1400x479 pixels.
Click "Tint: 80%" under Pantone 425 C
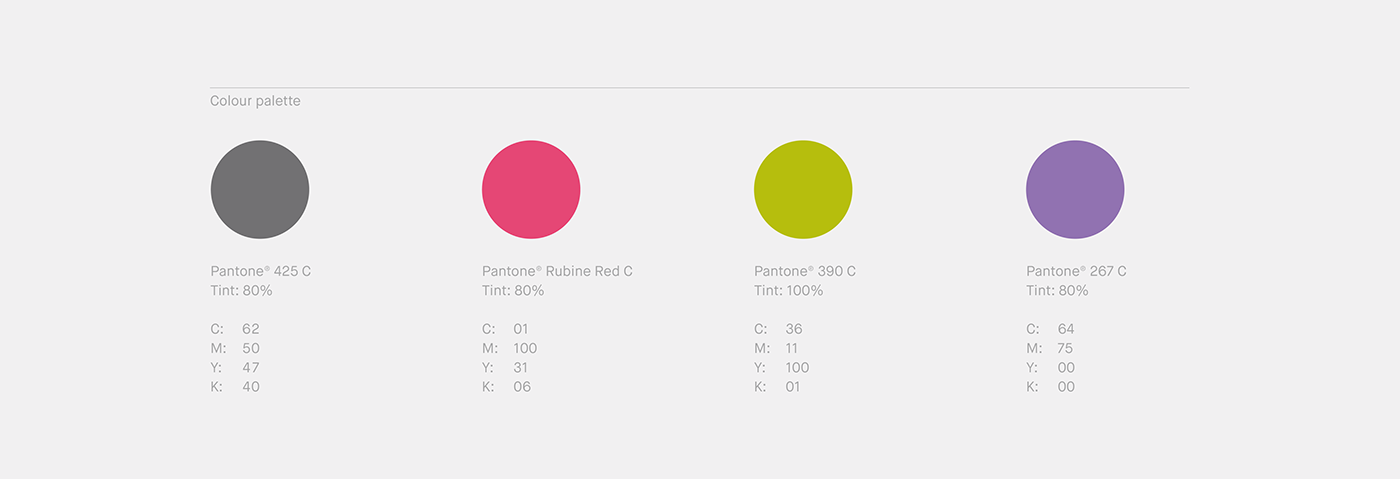(x=241, y=291)
